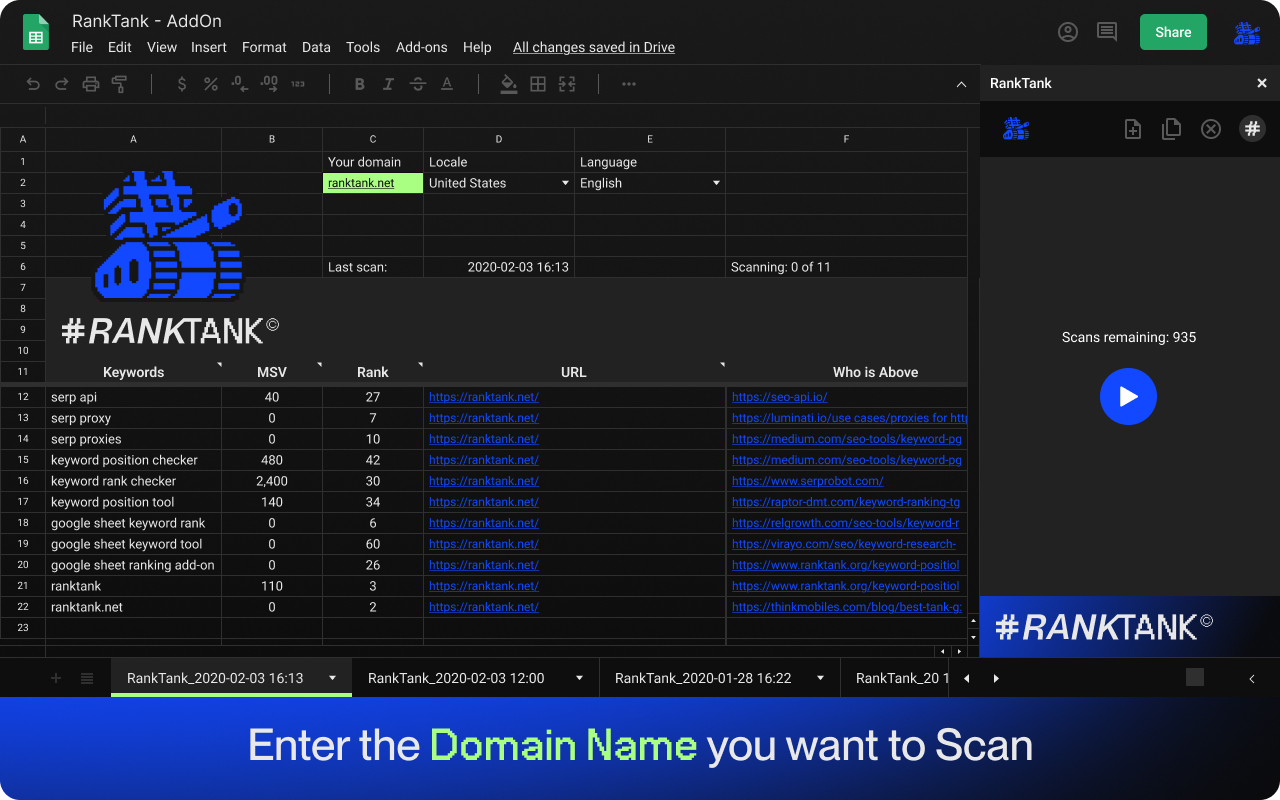Open the Help menu
The image size is (1280, 800).
pyautogui.click(x=477, y=47)
